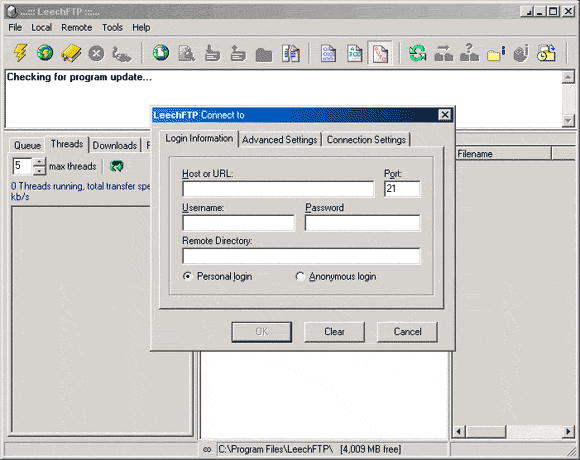
Task: Click the lightning bolt Connect toolbar icon
Action: [x=20, y=53]
